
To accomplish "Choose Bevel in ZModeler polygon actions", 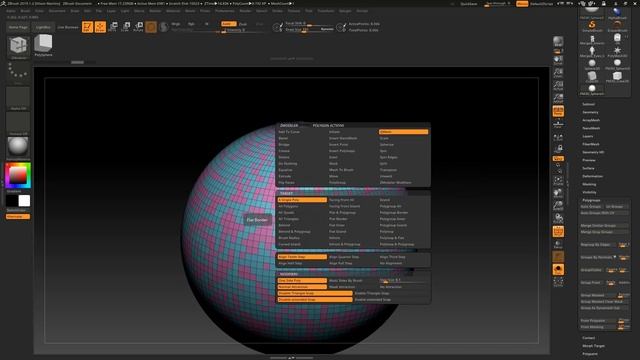I will click(283, 138).
